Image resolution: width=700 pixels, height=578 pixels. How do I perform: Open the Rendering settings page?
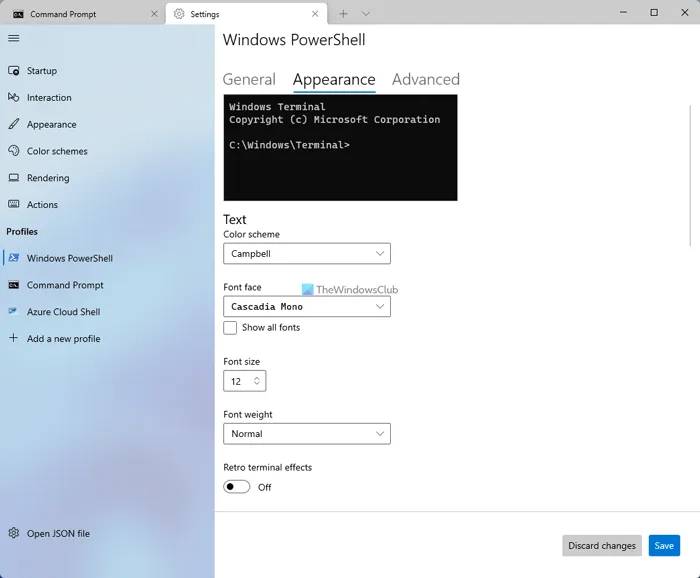(x=107, y=178)
